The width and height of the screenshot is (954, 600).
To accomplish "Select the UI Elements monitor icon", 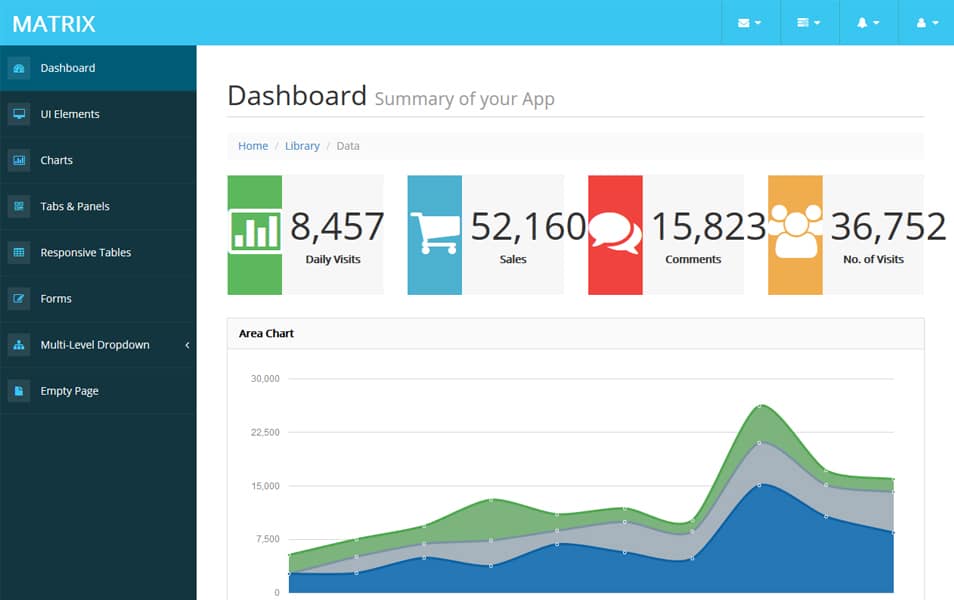I will [20, 113].
